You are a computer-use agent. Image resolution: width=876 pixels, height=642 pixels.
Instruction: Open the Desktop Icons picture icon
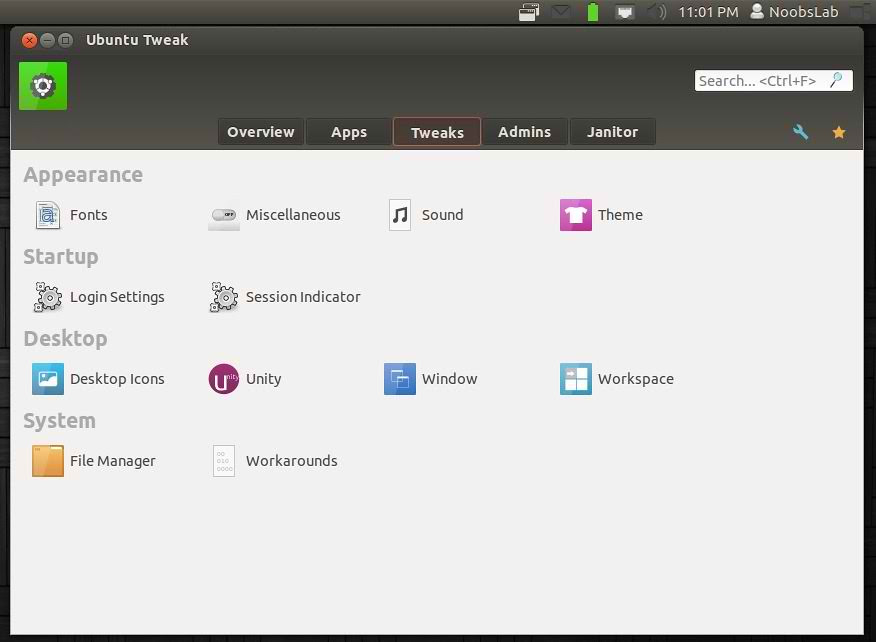click(47, 379)
